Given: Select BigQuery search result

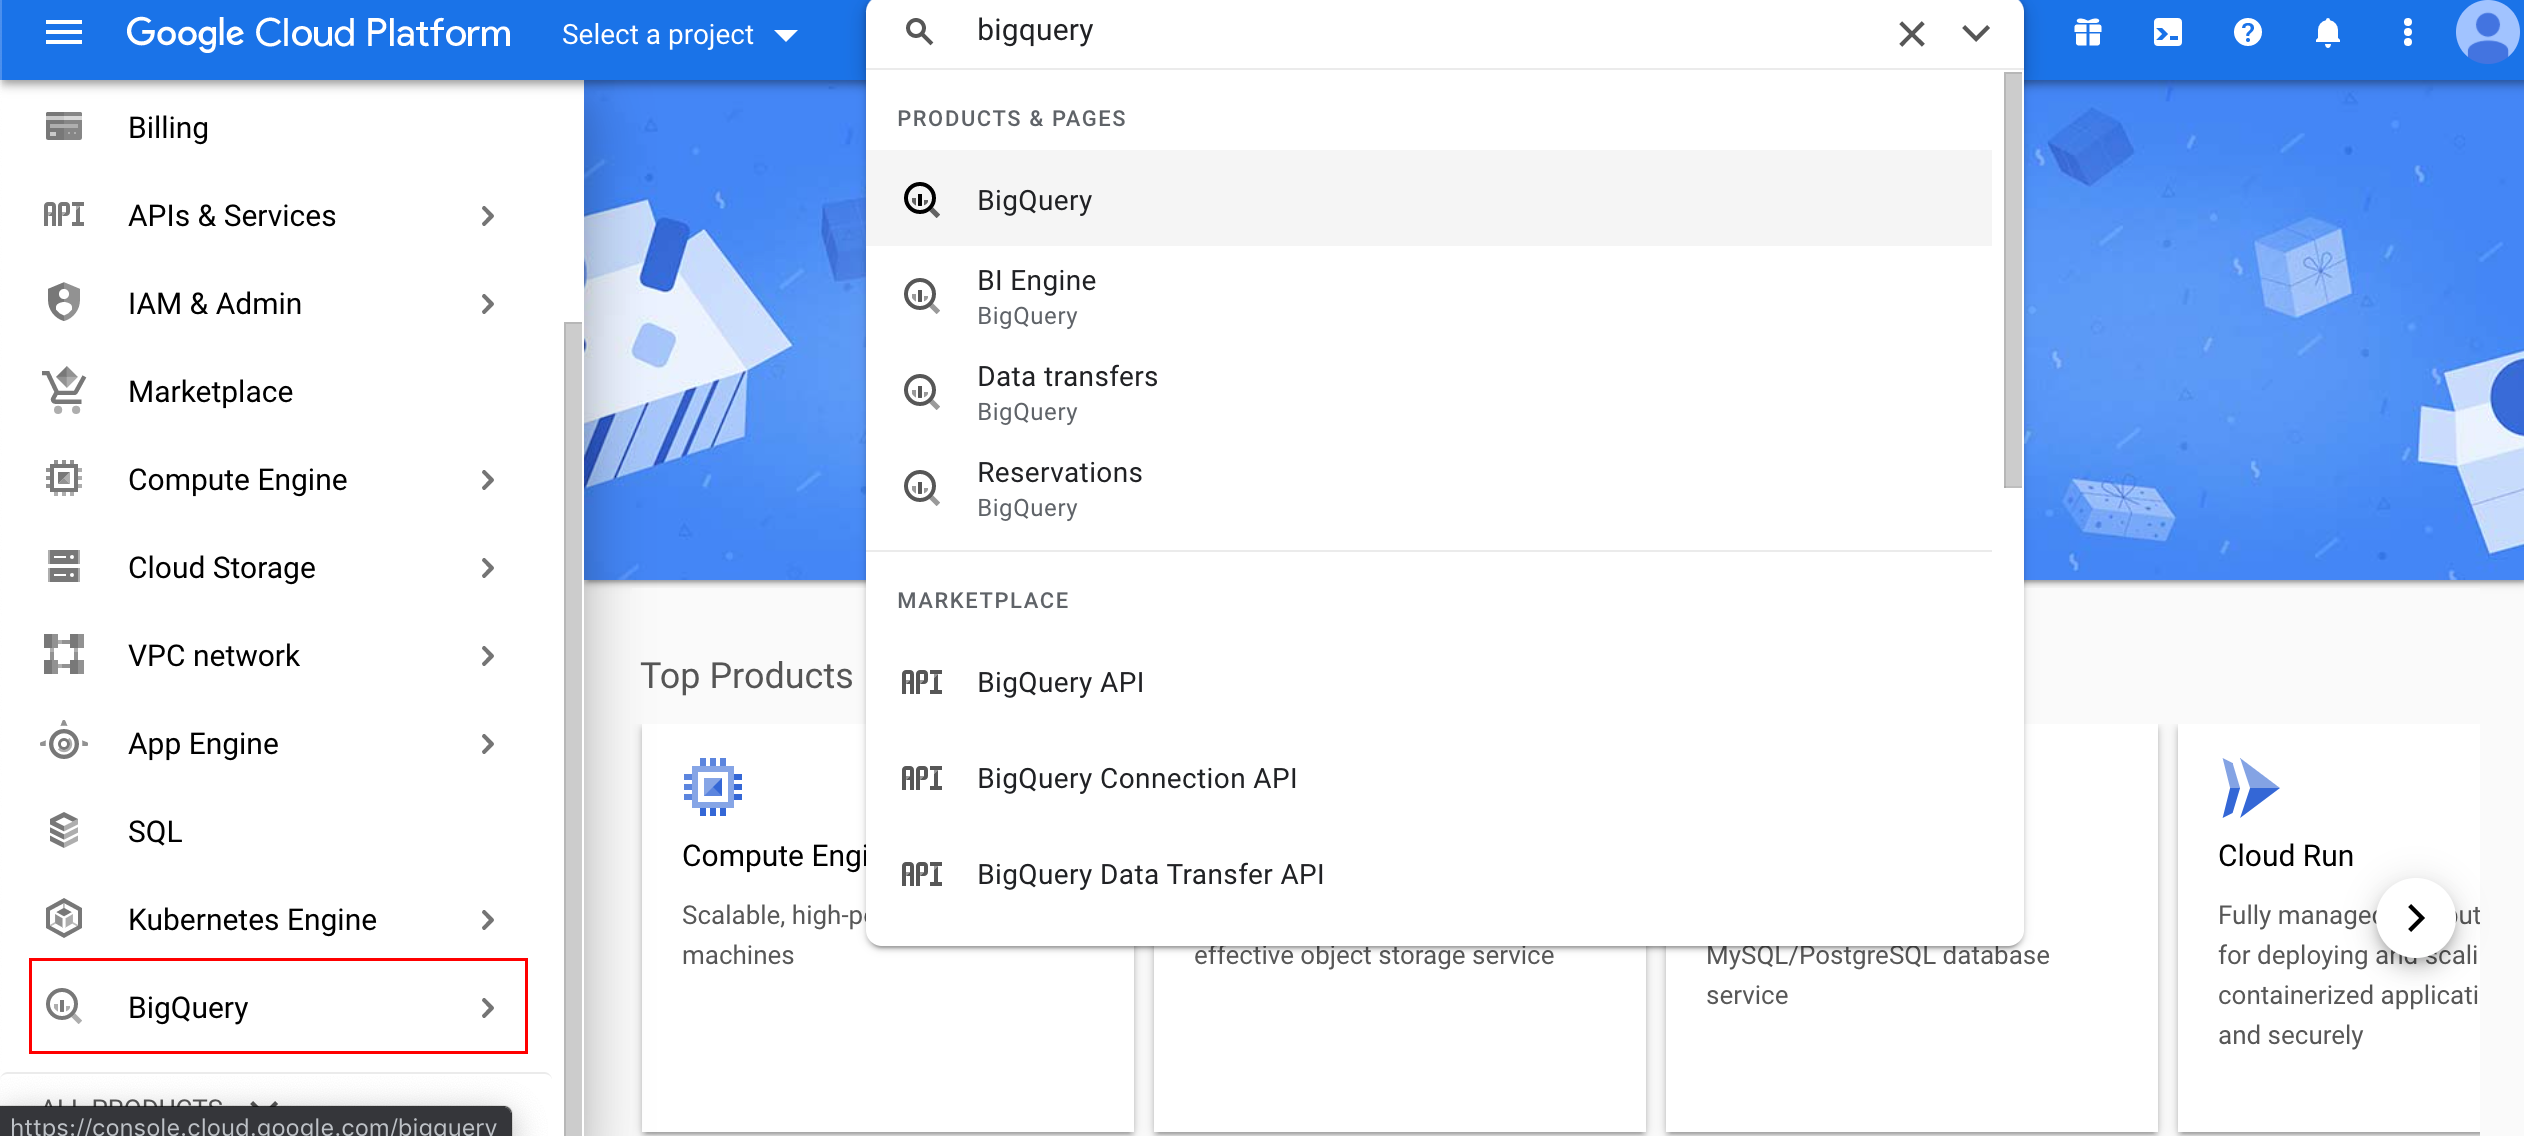Looking at the screenshot, I should click(1429, 199).
